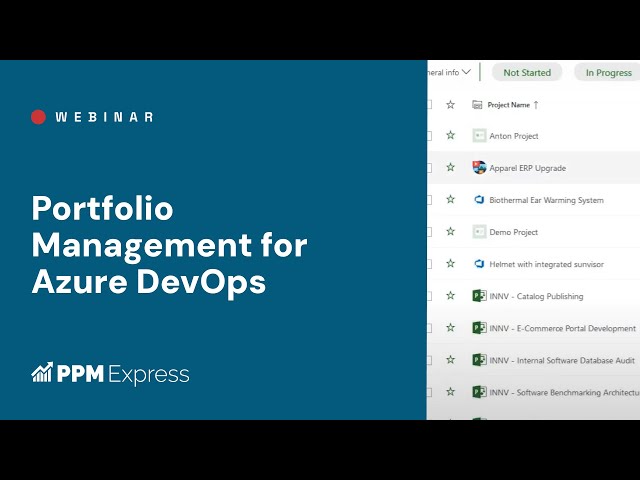
Task: Sort by the Project Name column arrow
Action: 536,105
